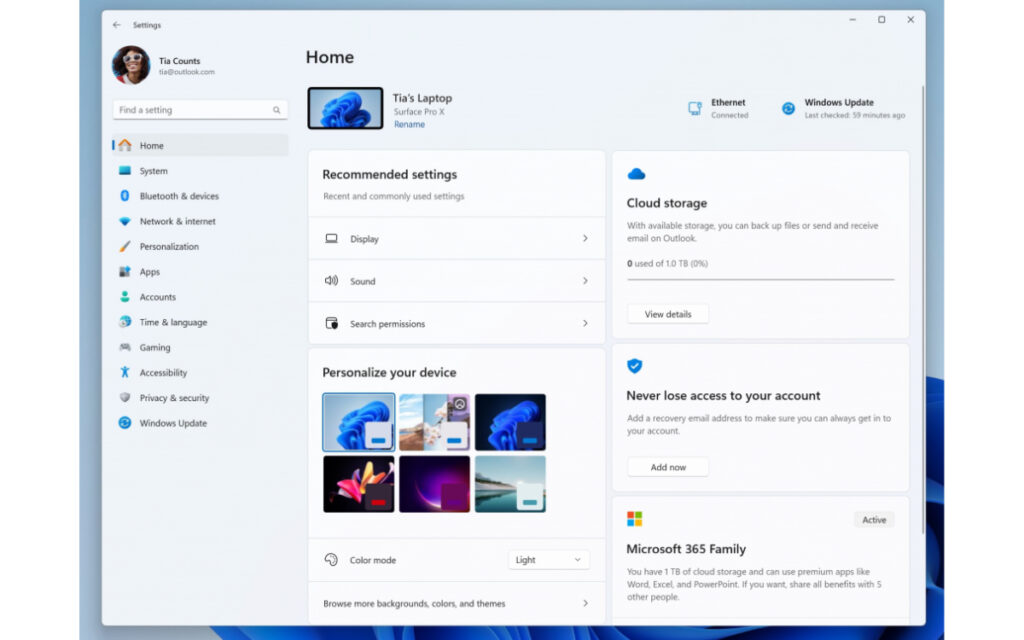Screen dimensions: 1024x640
Task: Click the Network wifi icon in sidebar
Action: tap(125, 221)
